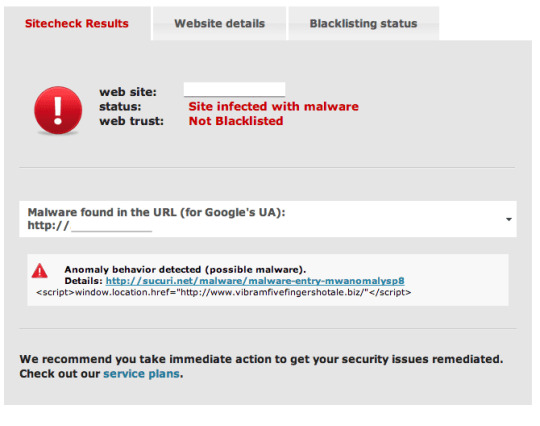
Task: Select the Sitecheck Results tab
Action: pyautogui.click(x=77, y=23)
